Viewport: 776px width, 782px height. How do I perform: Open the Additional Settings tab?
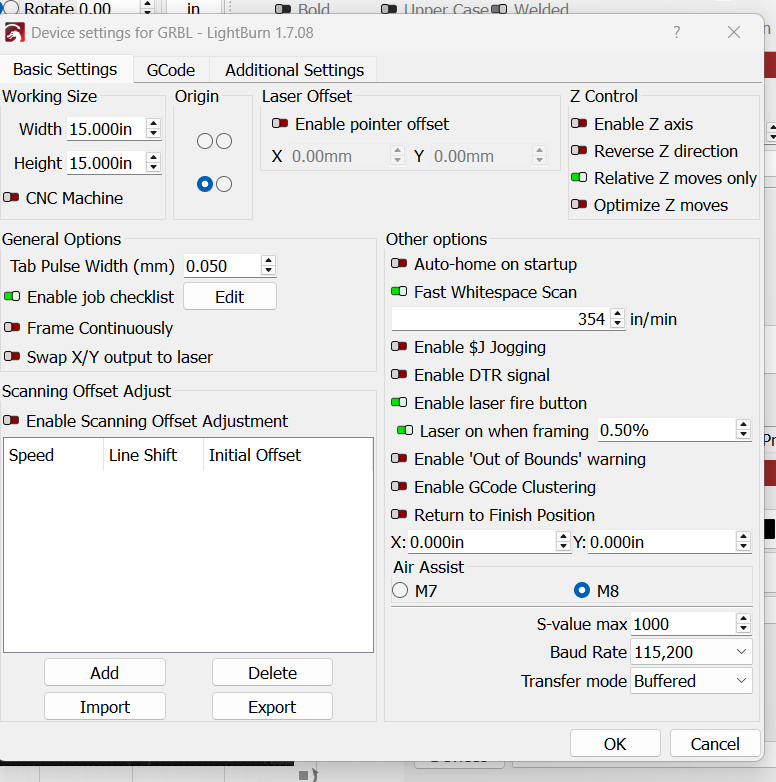pos(294,70)
